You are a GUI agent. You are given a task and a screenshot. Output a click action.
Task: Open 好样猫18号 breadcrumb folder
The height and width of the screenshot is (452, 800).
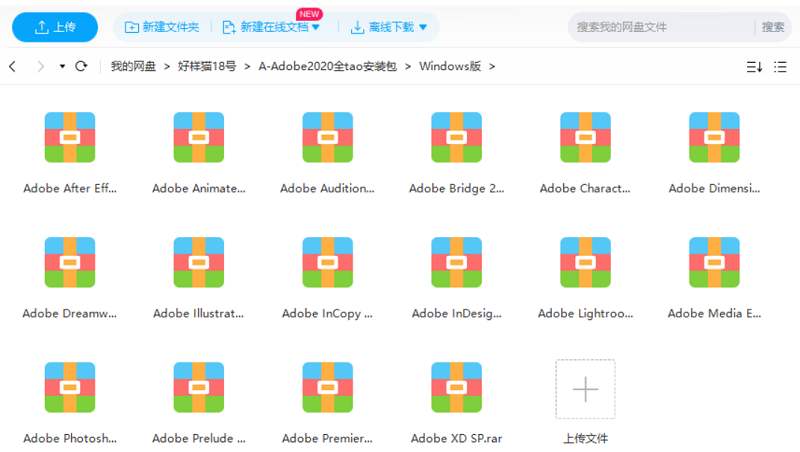pyautogui.click(x=206, y=67)
